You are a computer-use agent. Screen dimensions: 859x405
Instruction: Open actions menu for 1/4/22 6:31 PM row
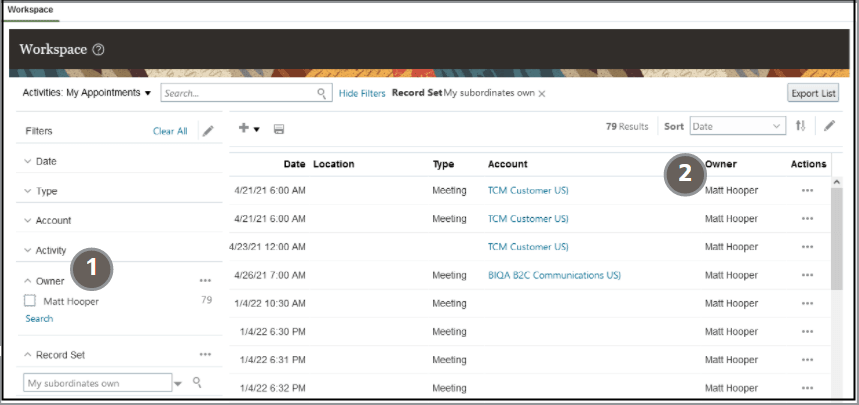(807, 360)
